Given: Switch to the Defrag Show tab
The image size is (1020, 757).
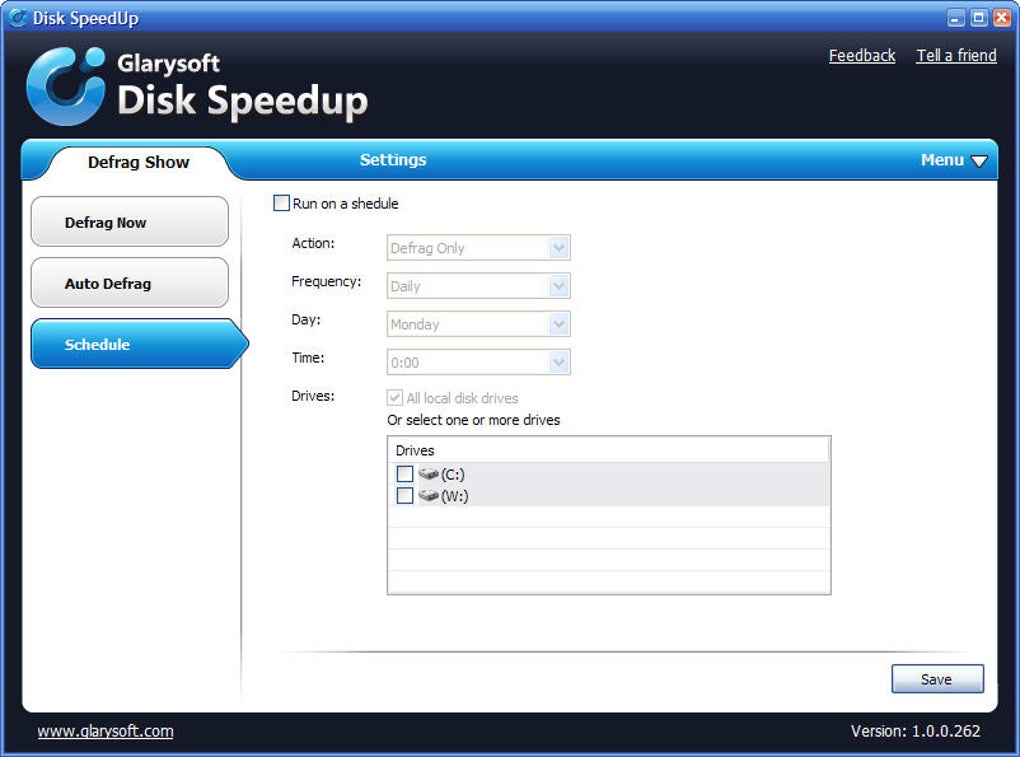Looking at the screenshot, I should coord(139,162).
